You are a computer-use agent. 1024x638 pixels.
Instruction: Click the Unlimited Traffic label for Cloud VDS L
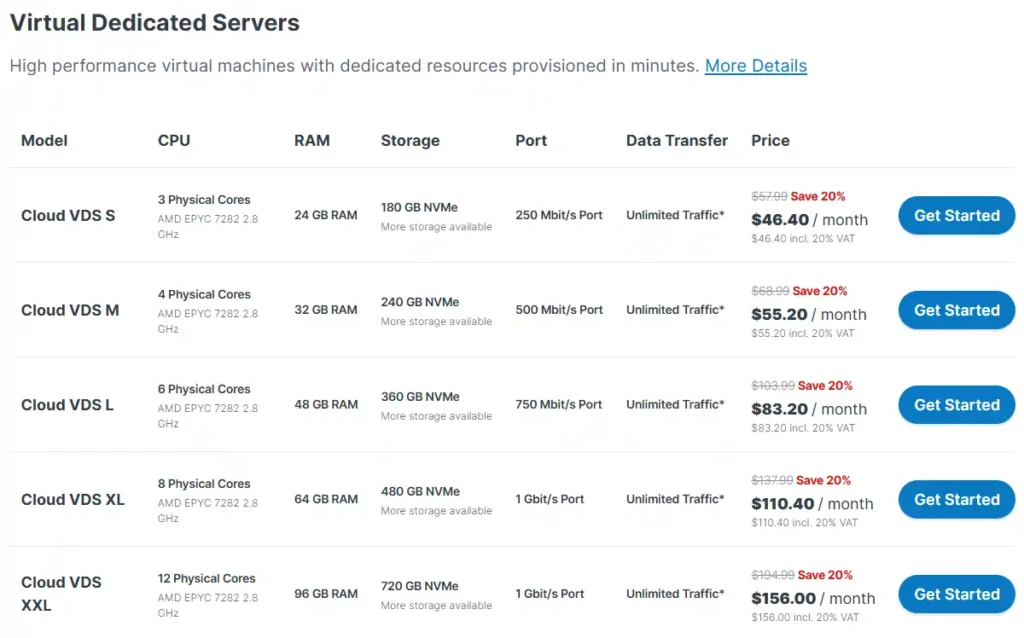click(x=674, y=404)
